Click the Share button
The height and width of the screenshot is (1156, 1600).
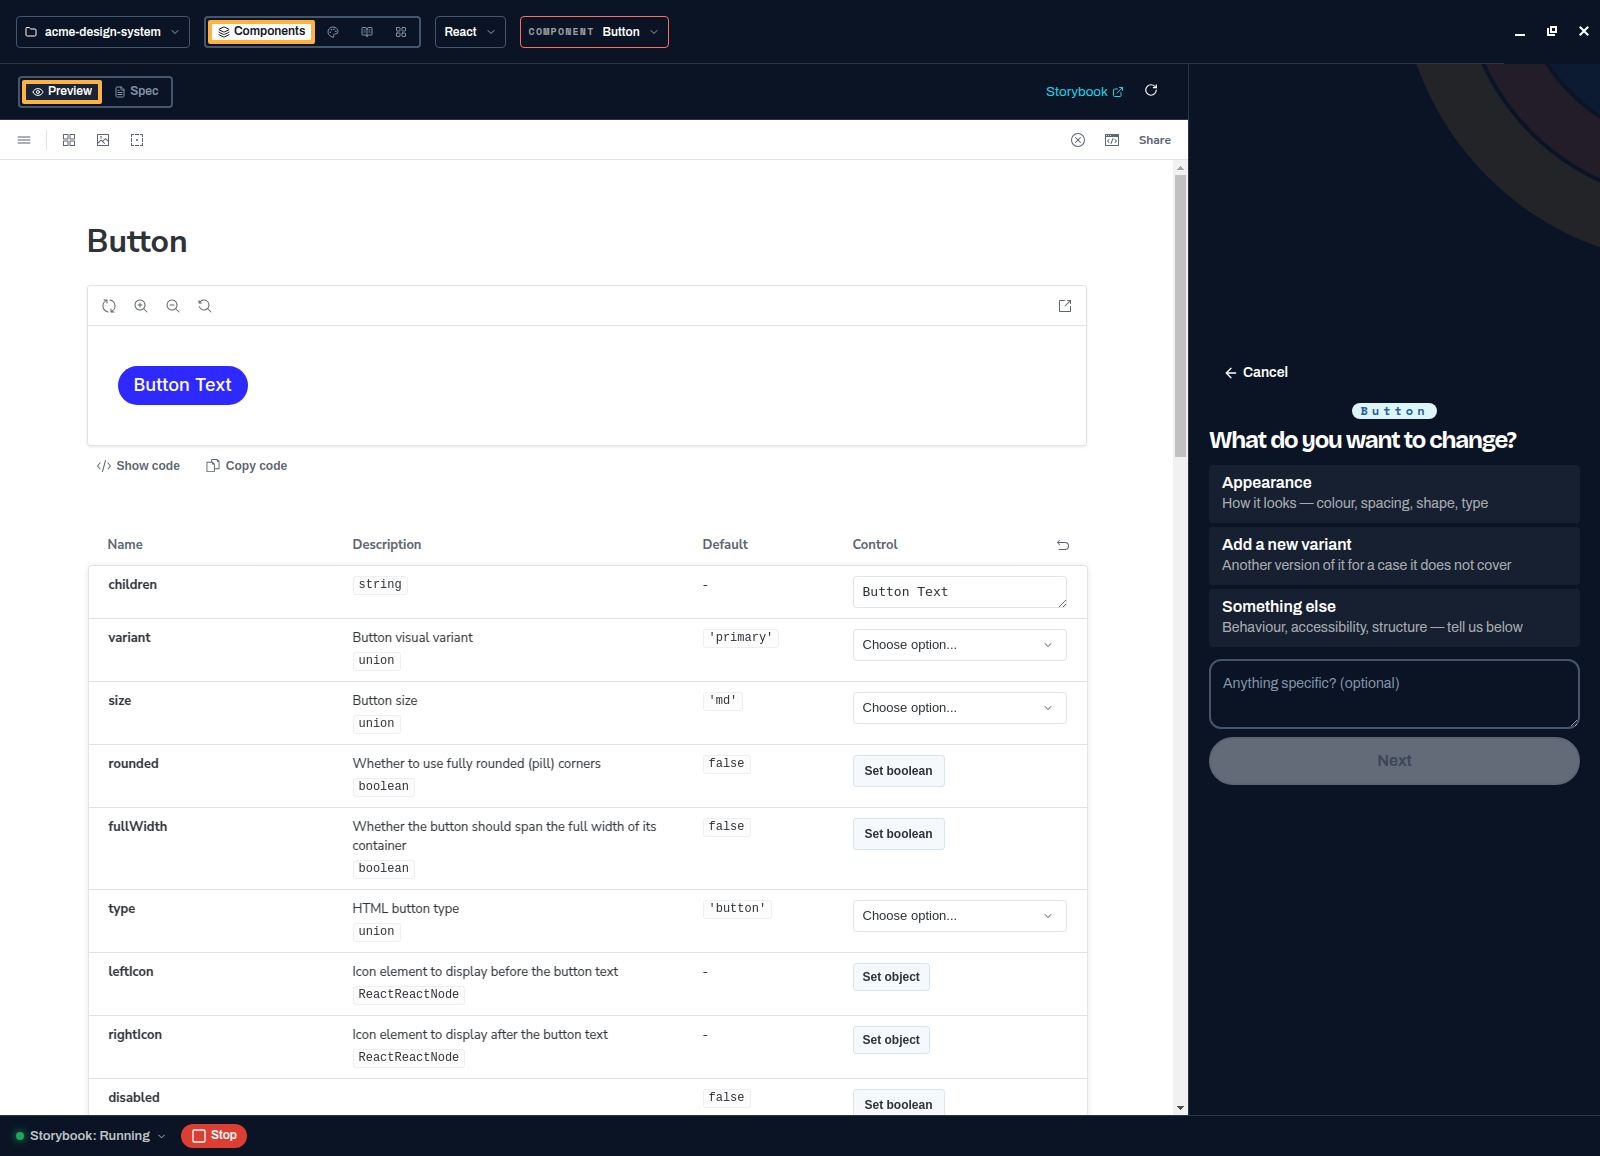pos(1154,140)
